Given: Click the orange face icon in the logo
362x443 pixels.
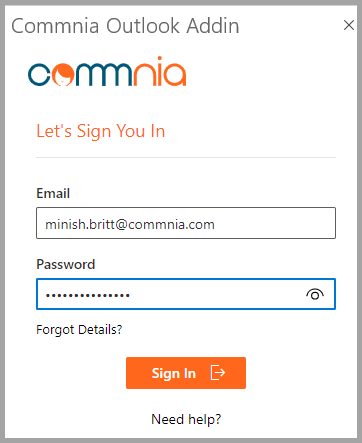Looking at the screenshot, I should pos(63,74).
